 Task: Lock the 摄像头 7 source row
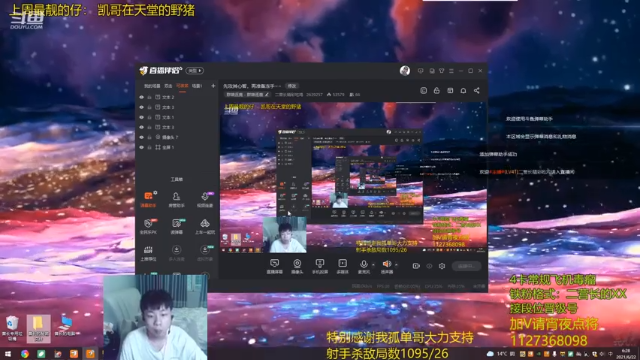click(x=149, y=137)
